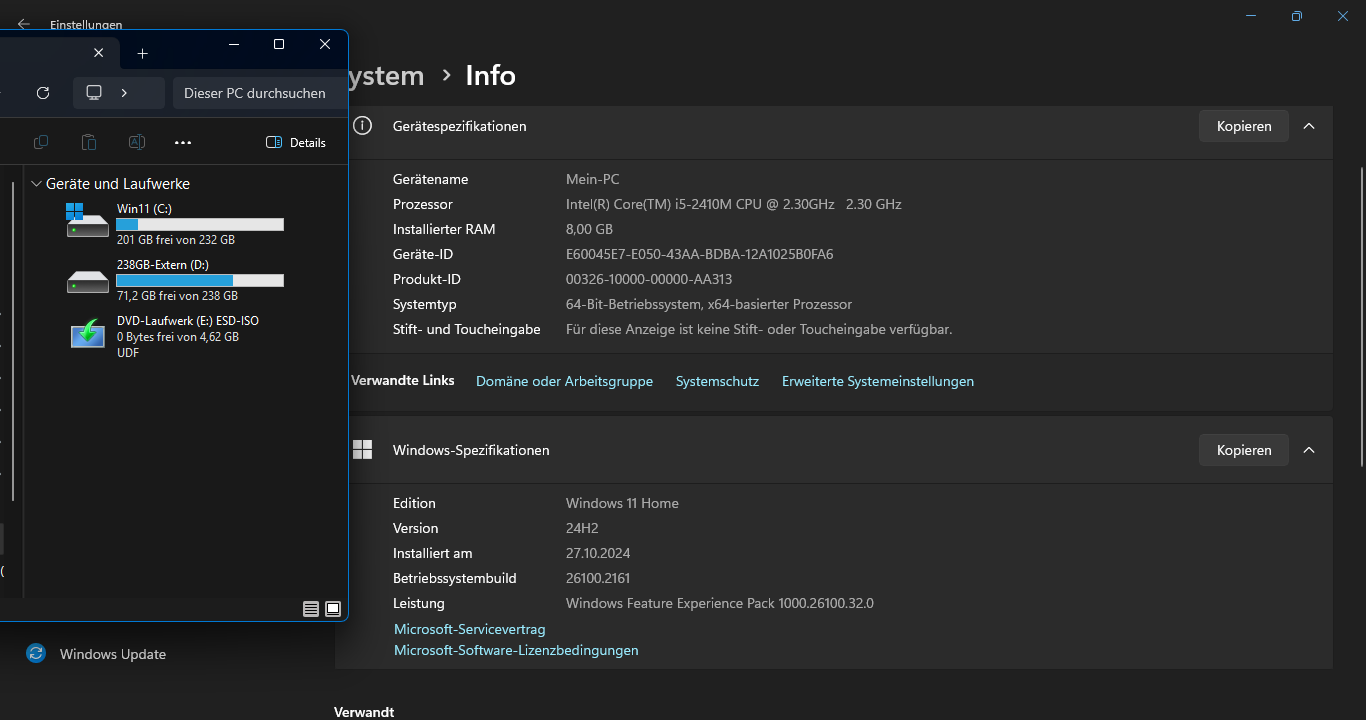This screenshot has width=1366, height=720.
Task: Click the info circle icon beside Gerätespezifikationen
Action: coord(363,126)
